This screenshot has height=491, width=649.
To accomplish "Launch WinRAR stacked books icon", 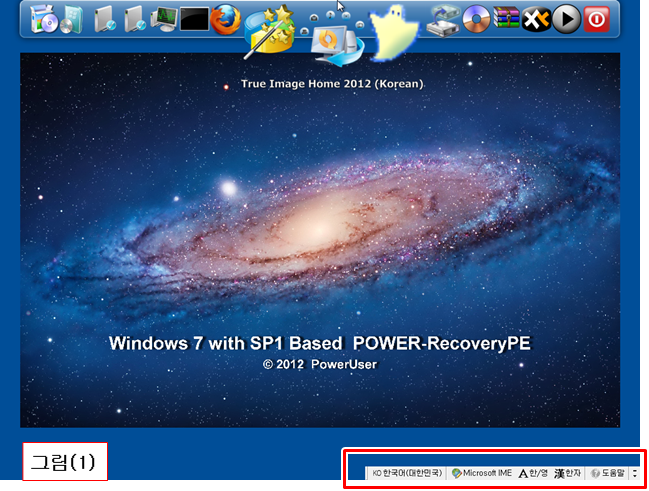I will tap(506, 18).
